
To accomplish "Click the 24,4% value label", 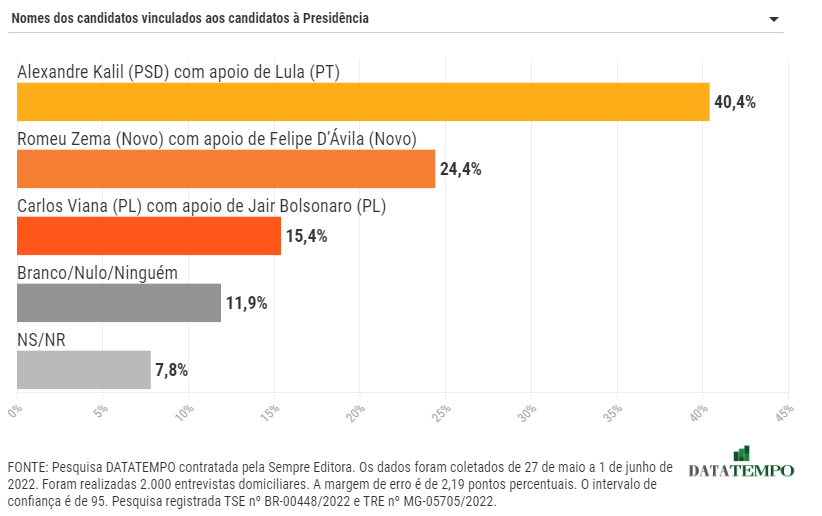I will (460, 169).
